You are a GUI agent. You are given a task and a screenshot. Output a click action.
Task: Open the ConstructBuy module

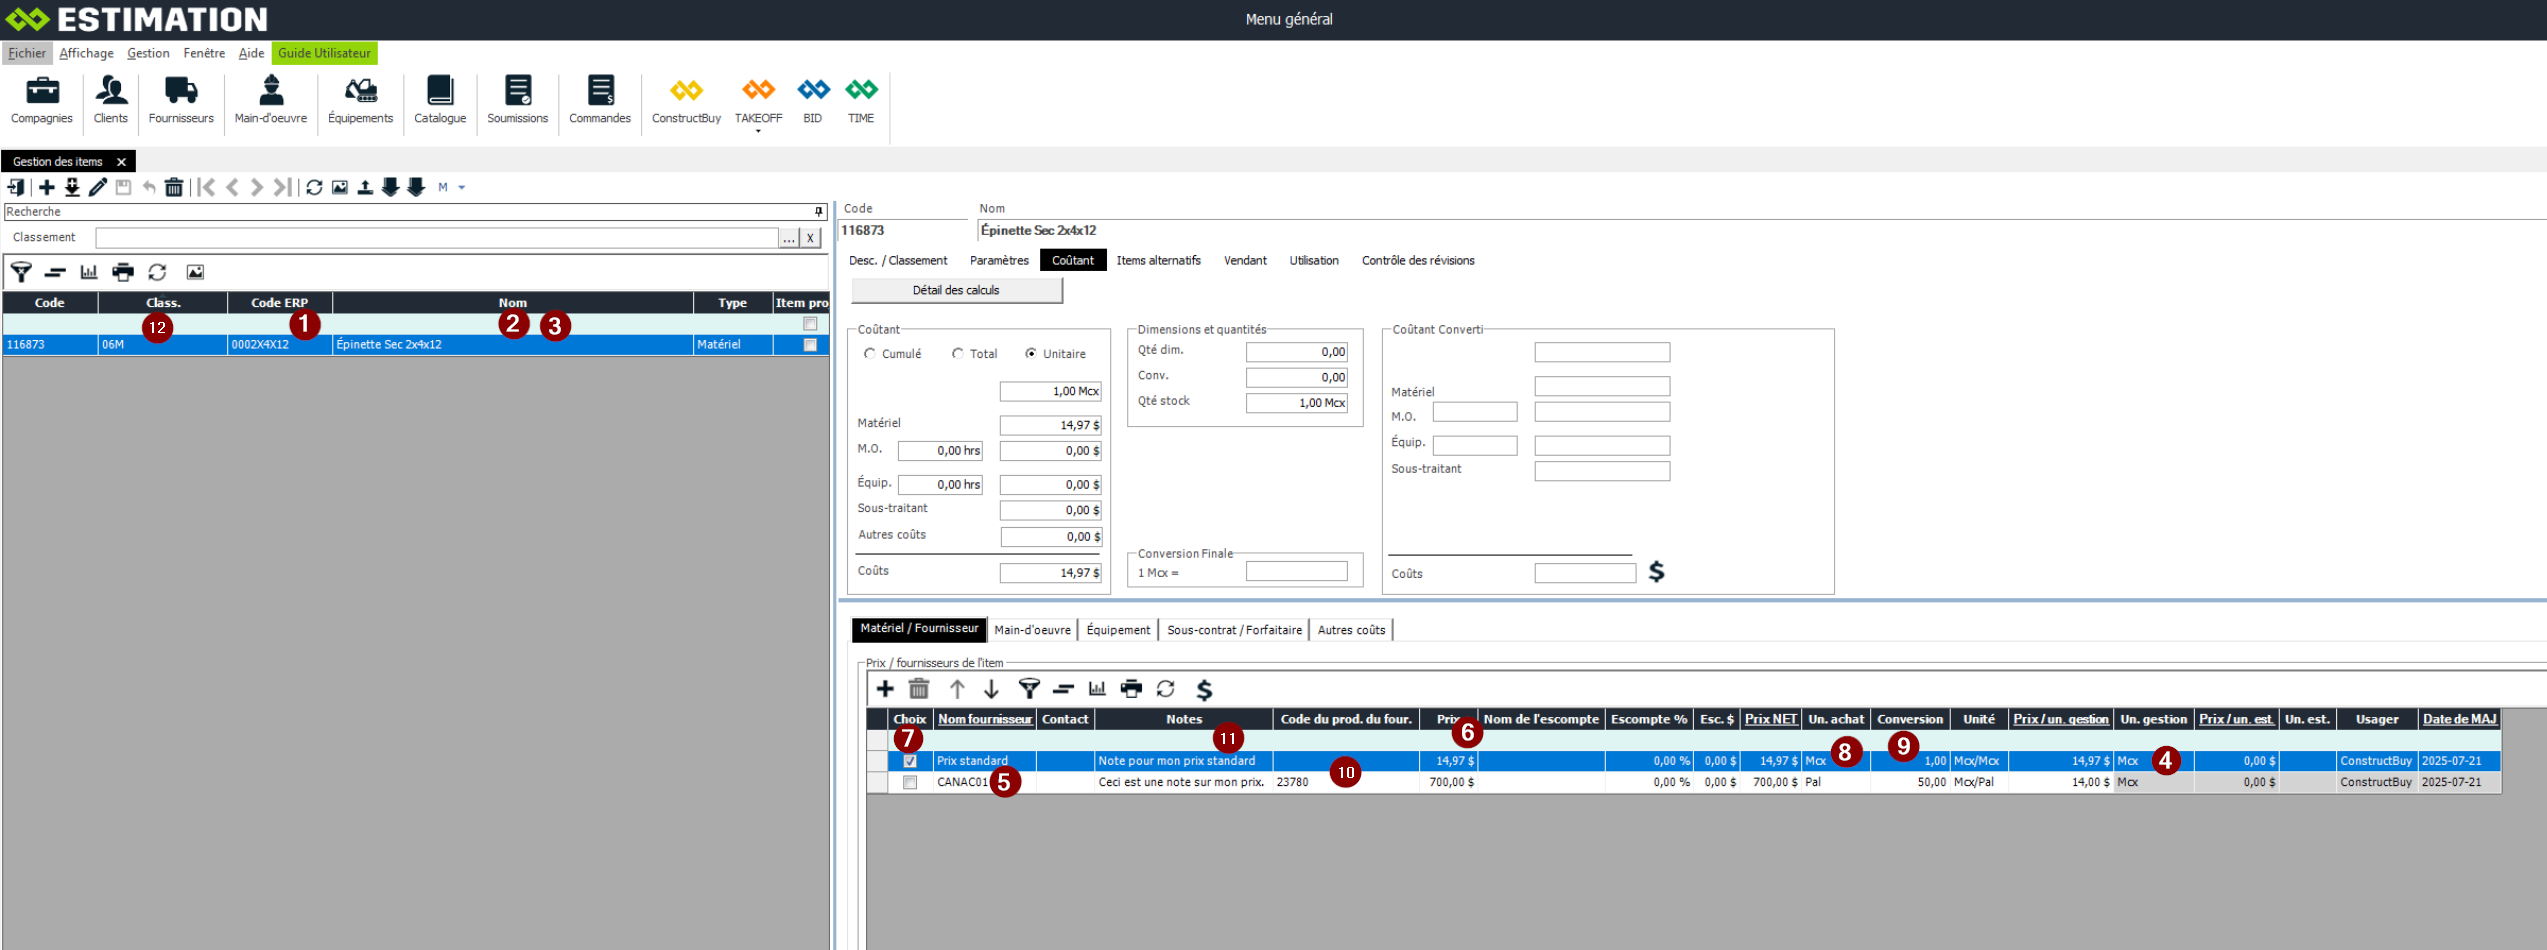pos(686,101)
